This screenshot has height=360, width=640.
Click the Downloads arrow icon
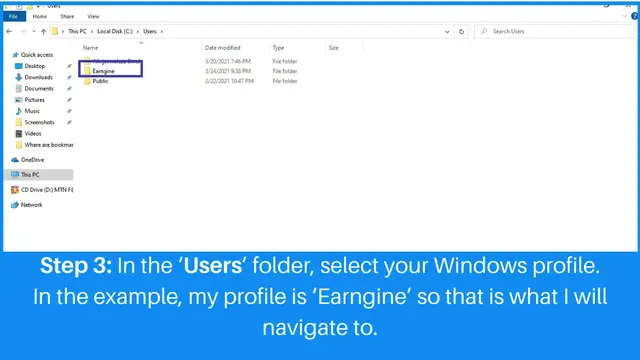[18, 77]
